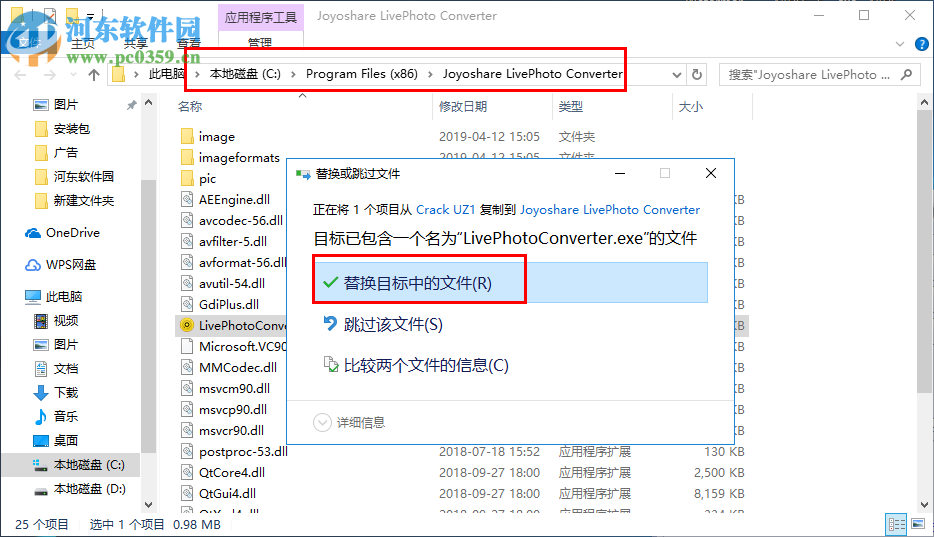This screenshot has height=537, width=934.
Task: Click the Forward navigation arrow
Action: pos(50,74)
